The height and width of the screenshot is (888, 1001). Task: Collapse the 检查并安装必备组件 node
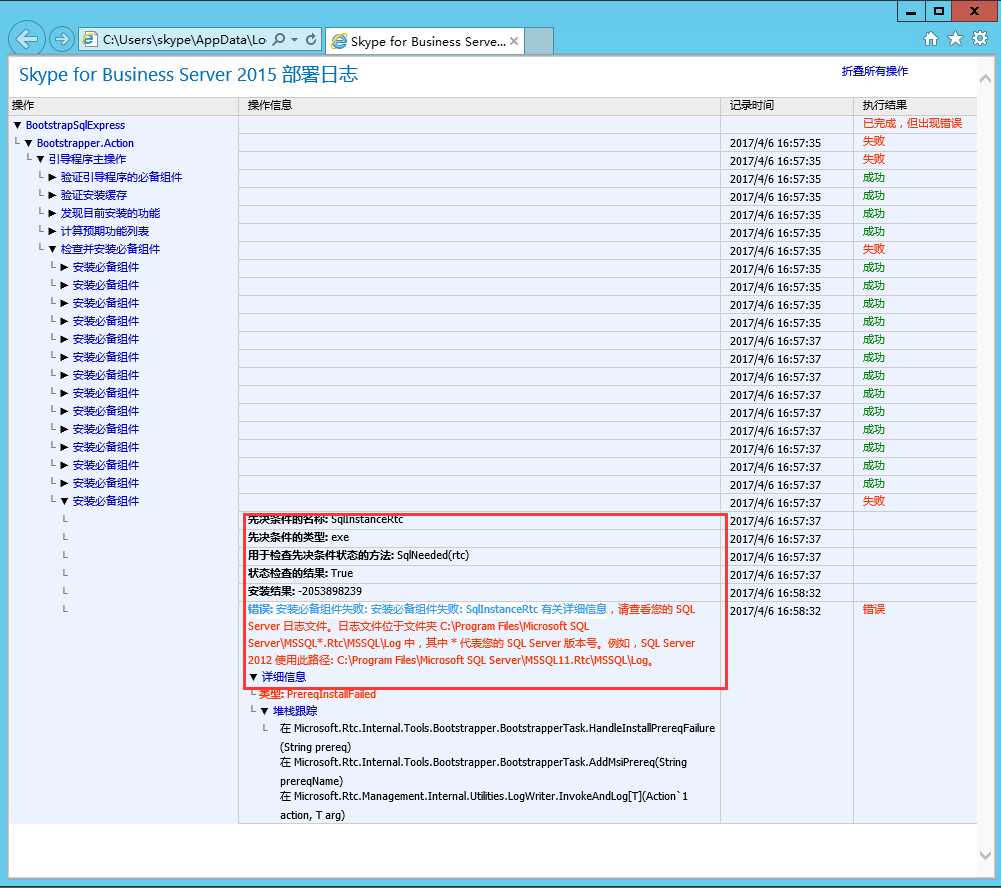(52, 249)
